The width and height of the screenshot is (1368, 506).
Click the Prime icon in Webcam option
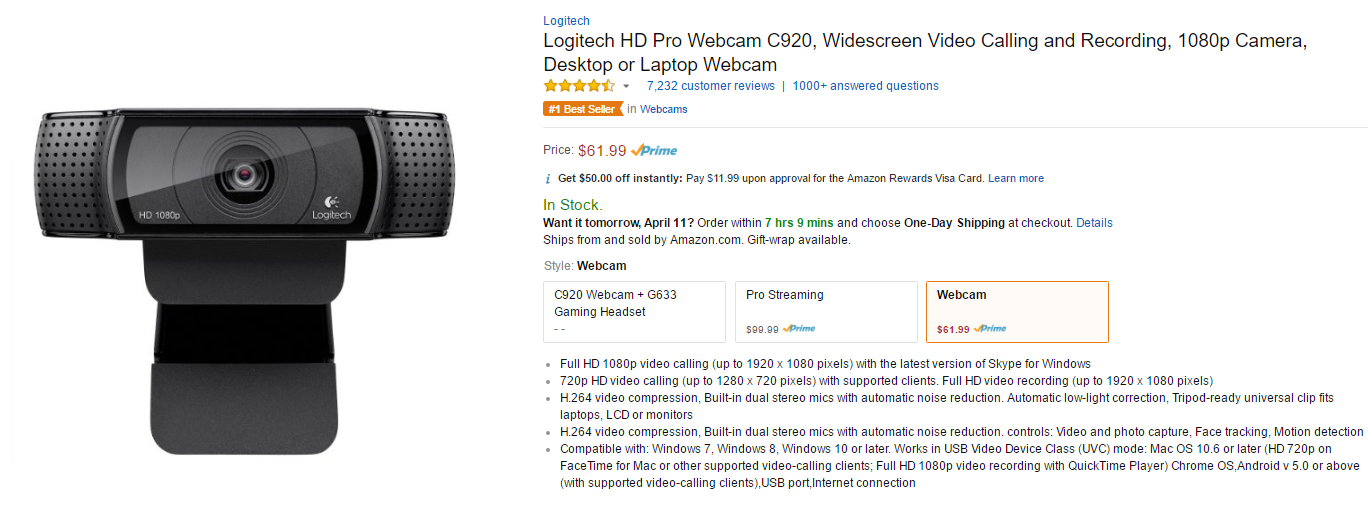pyautogui.click(x=990, y=329)
